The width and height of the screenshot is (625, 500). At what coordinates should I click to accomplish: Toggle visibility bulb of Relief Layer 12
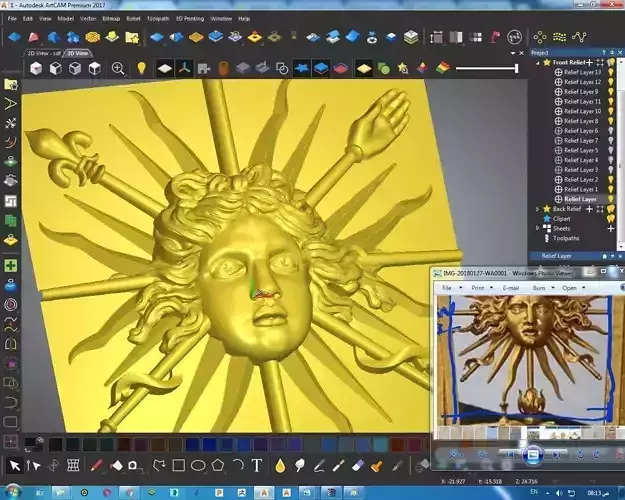coord(610,82)
